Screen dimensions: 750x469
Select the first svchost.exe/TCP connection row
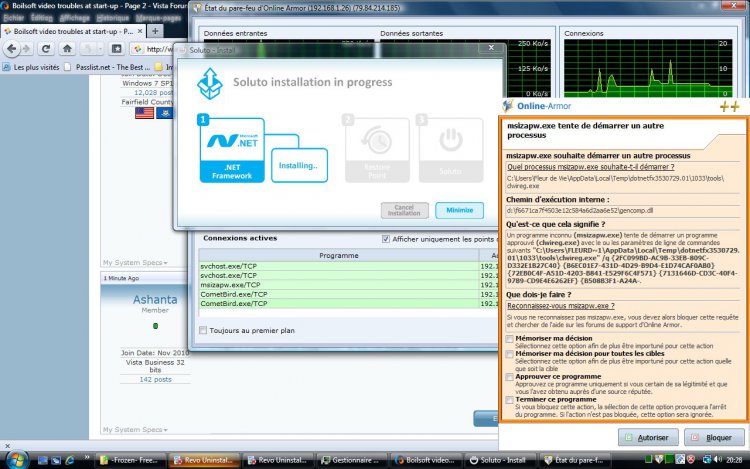pos(348,266)
